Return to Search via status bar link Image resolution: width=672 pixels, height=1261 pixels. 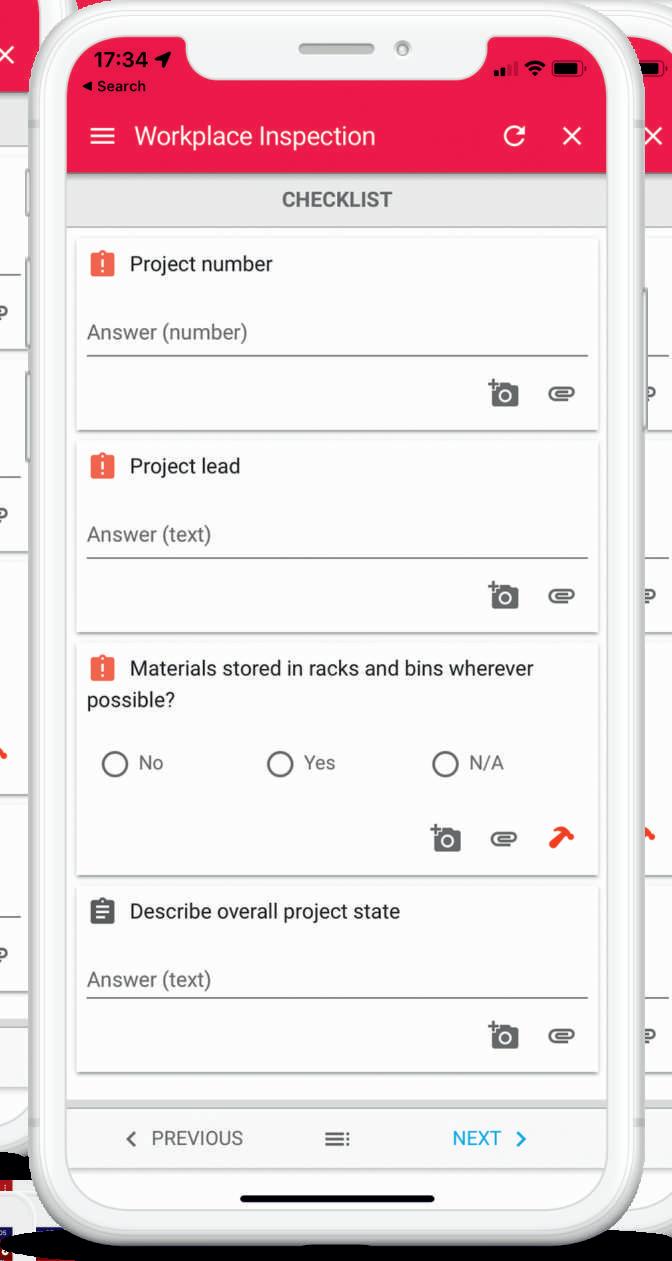coord(114,87)
